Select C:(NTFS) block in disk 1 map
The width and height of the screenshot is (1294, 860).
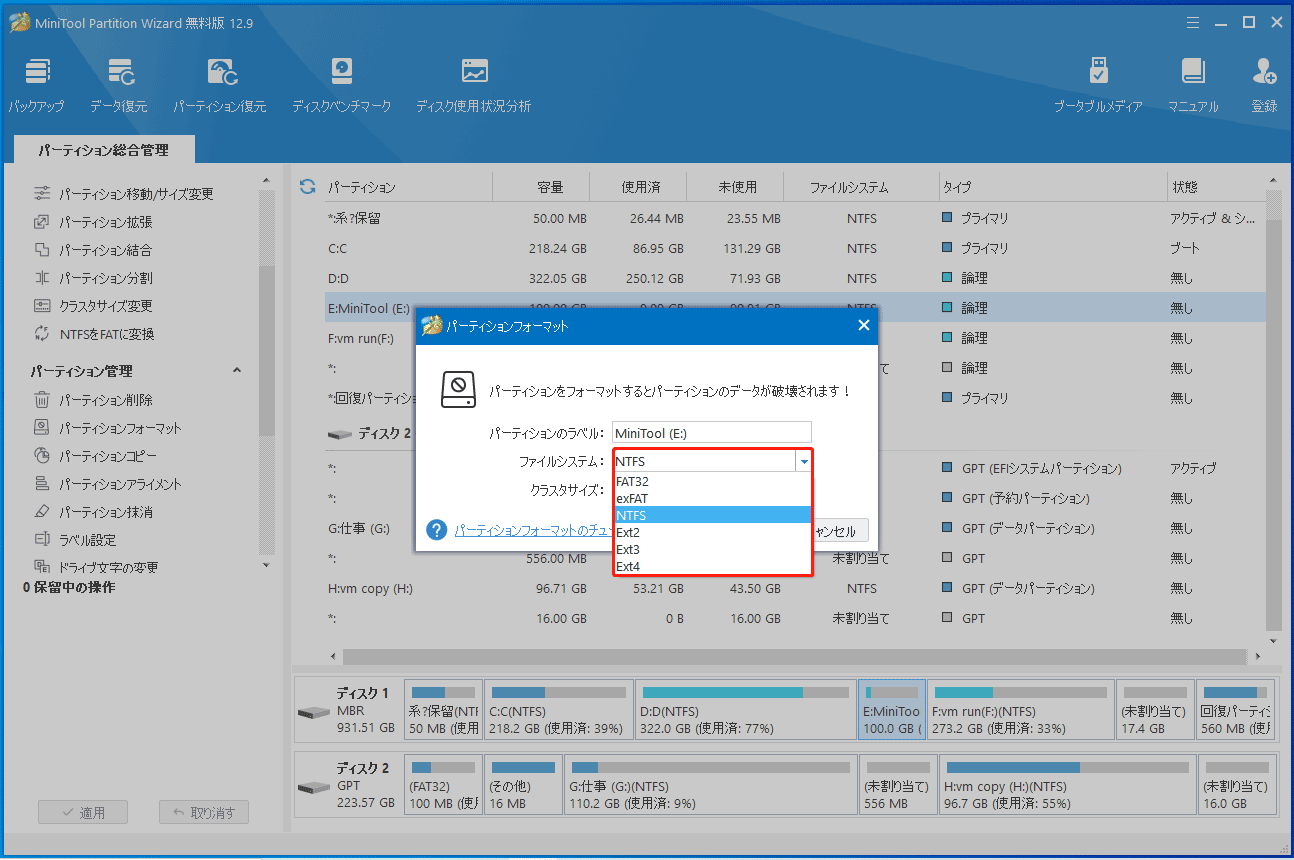[x=558, y=709]
